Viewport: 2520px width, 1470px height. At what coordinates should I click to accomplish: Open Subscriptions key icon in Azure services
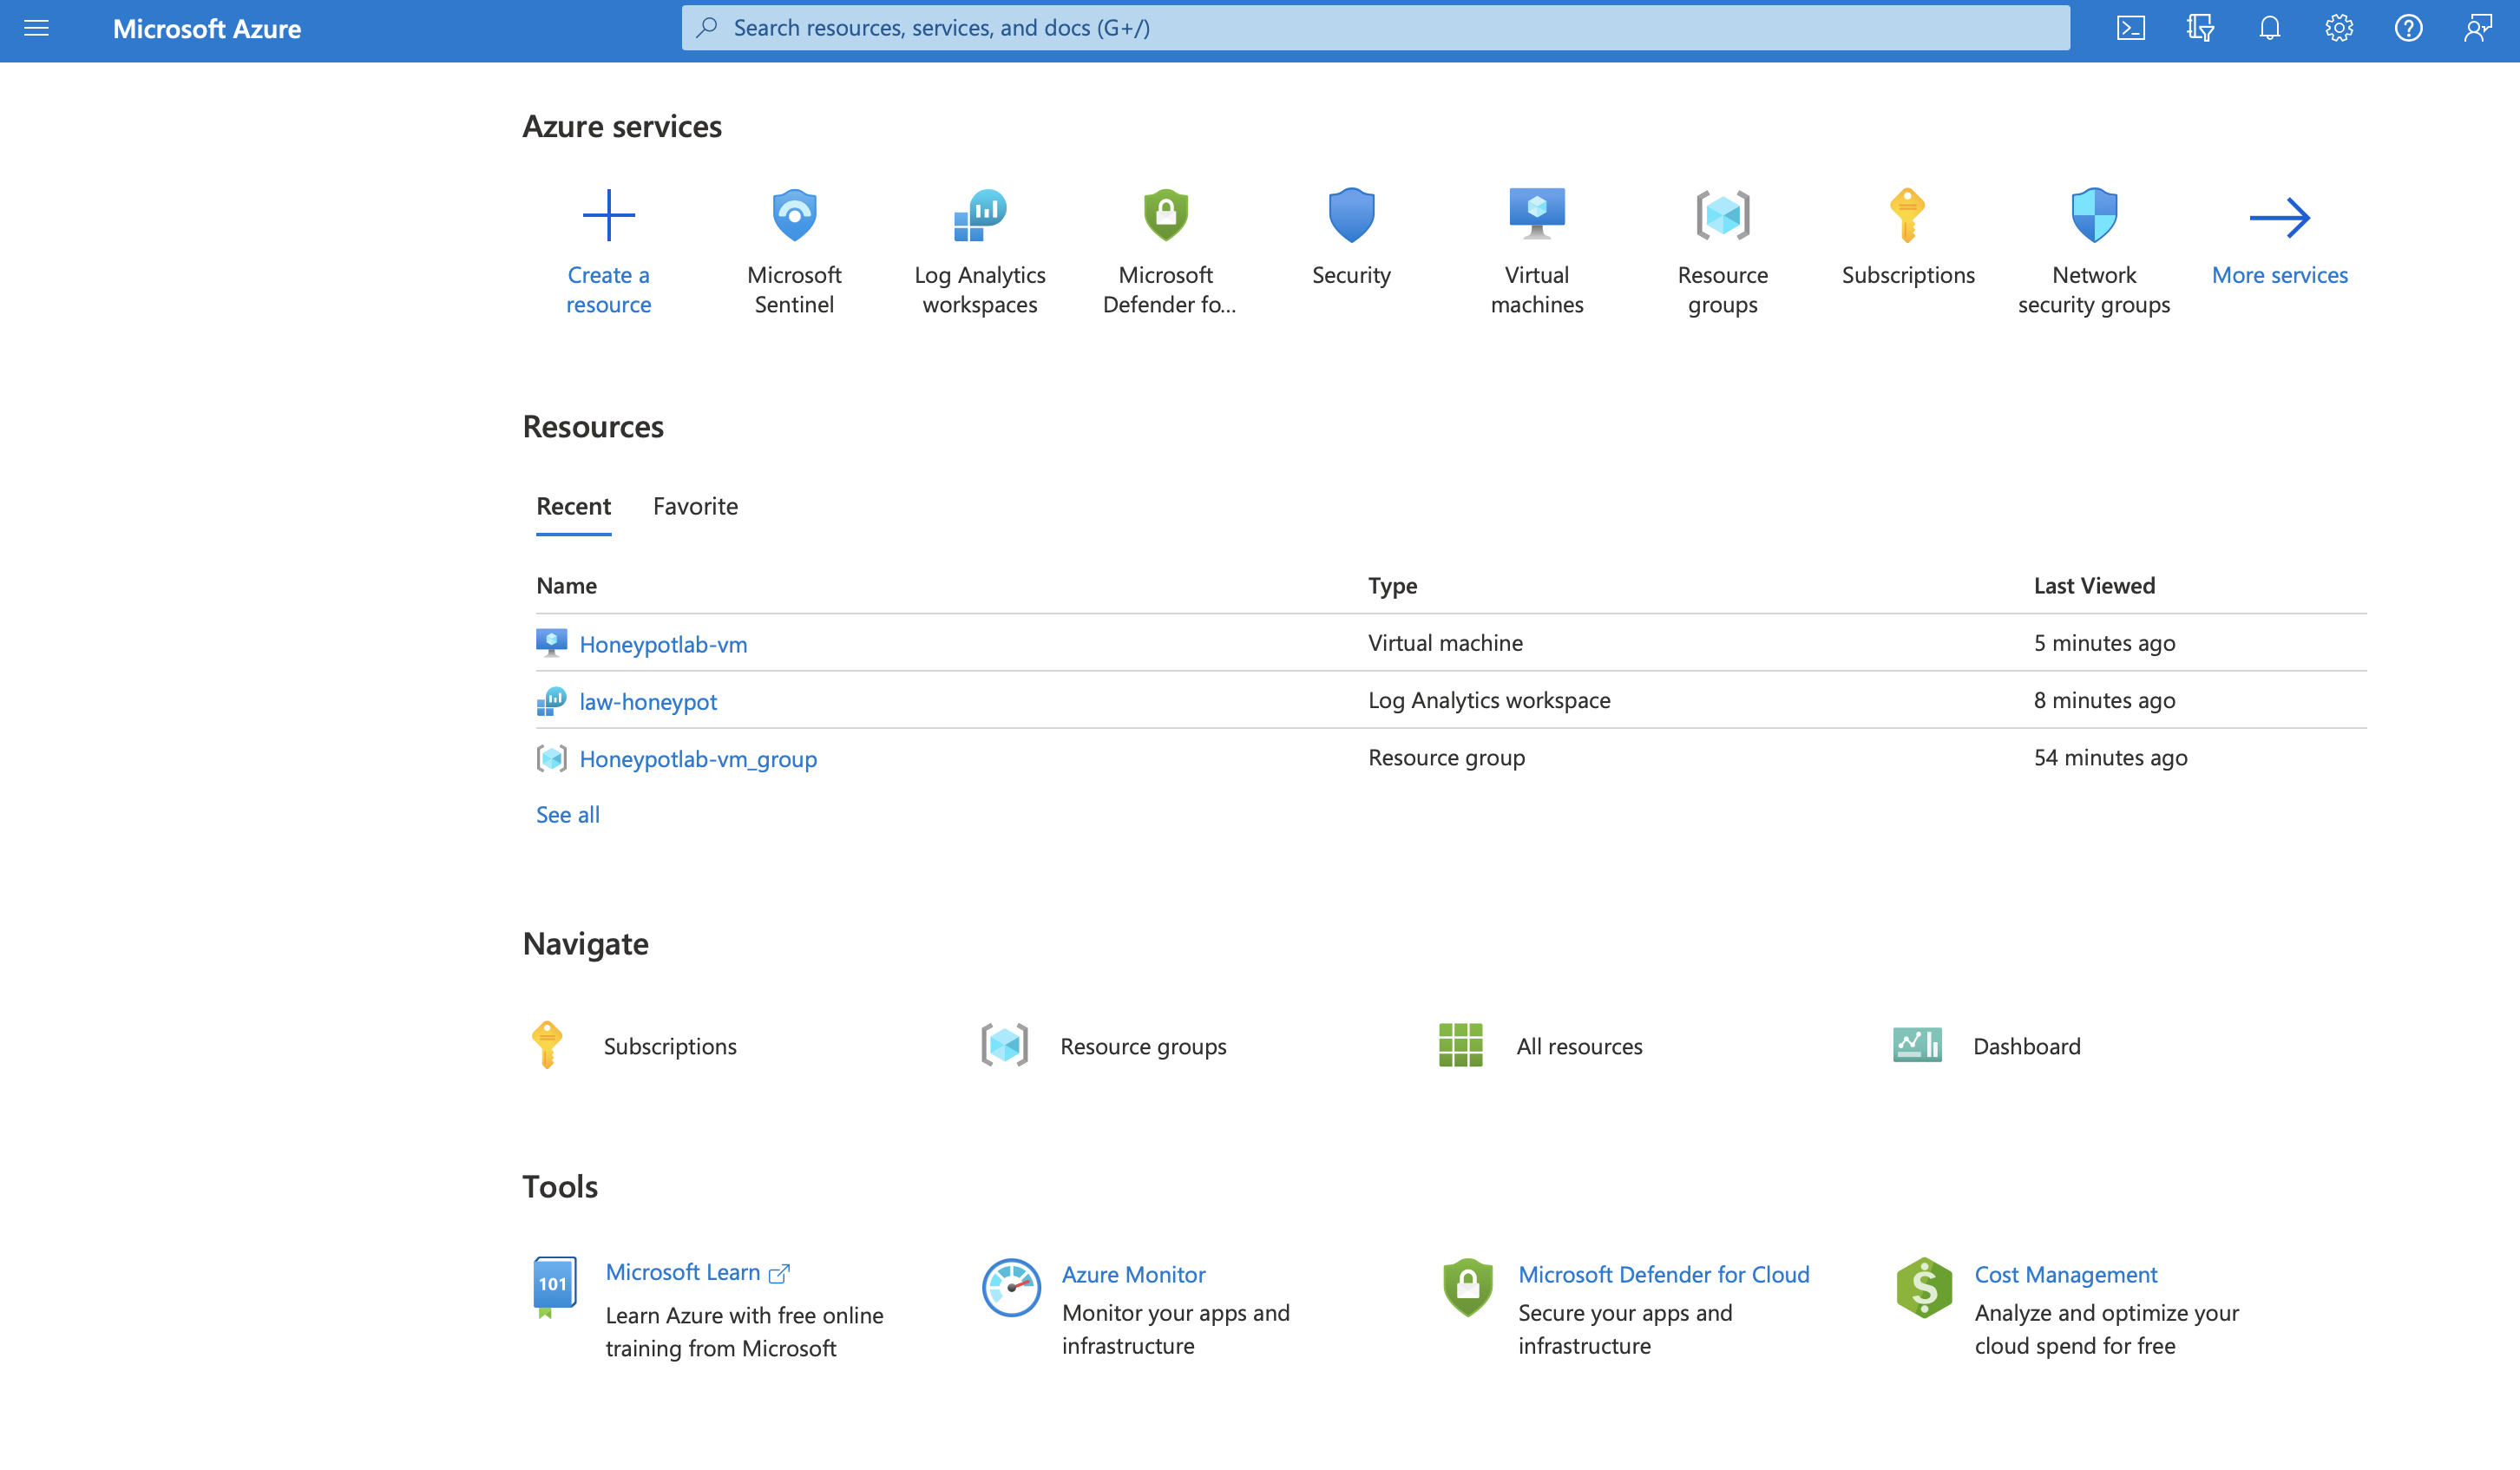pyautogui.click(x=1908, y=215)
